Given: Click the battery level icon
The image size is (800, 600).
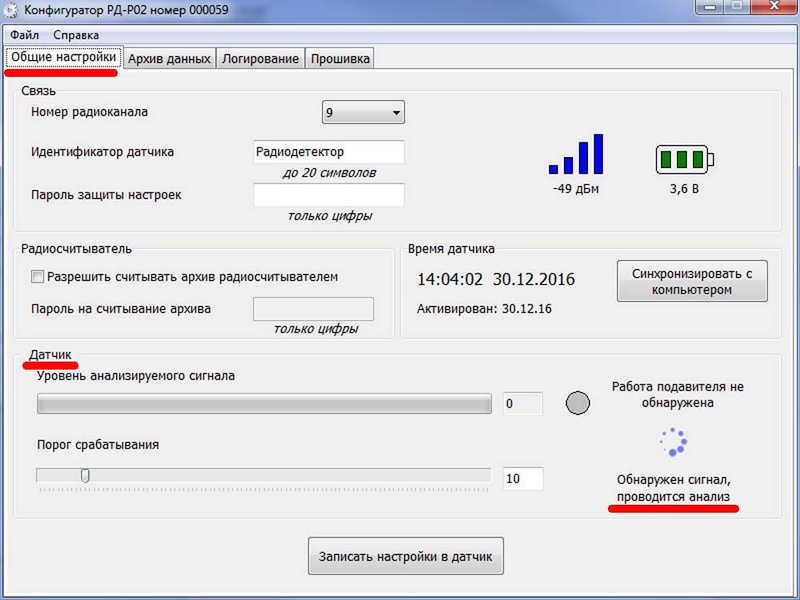Looking at the screenshot, I should (x=685, y=159).
